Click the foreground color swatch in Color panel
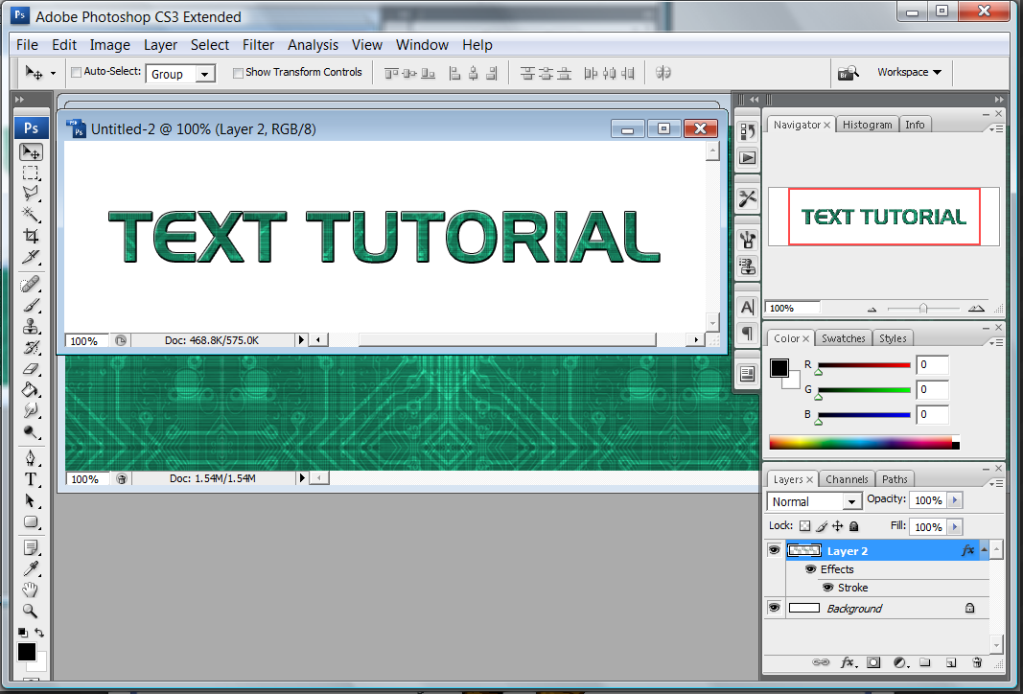 [779, 368]
